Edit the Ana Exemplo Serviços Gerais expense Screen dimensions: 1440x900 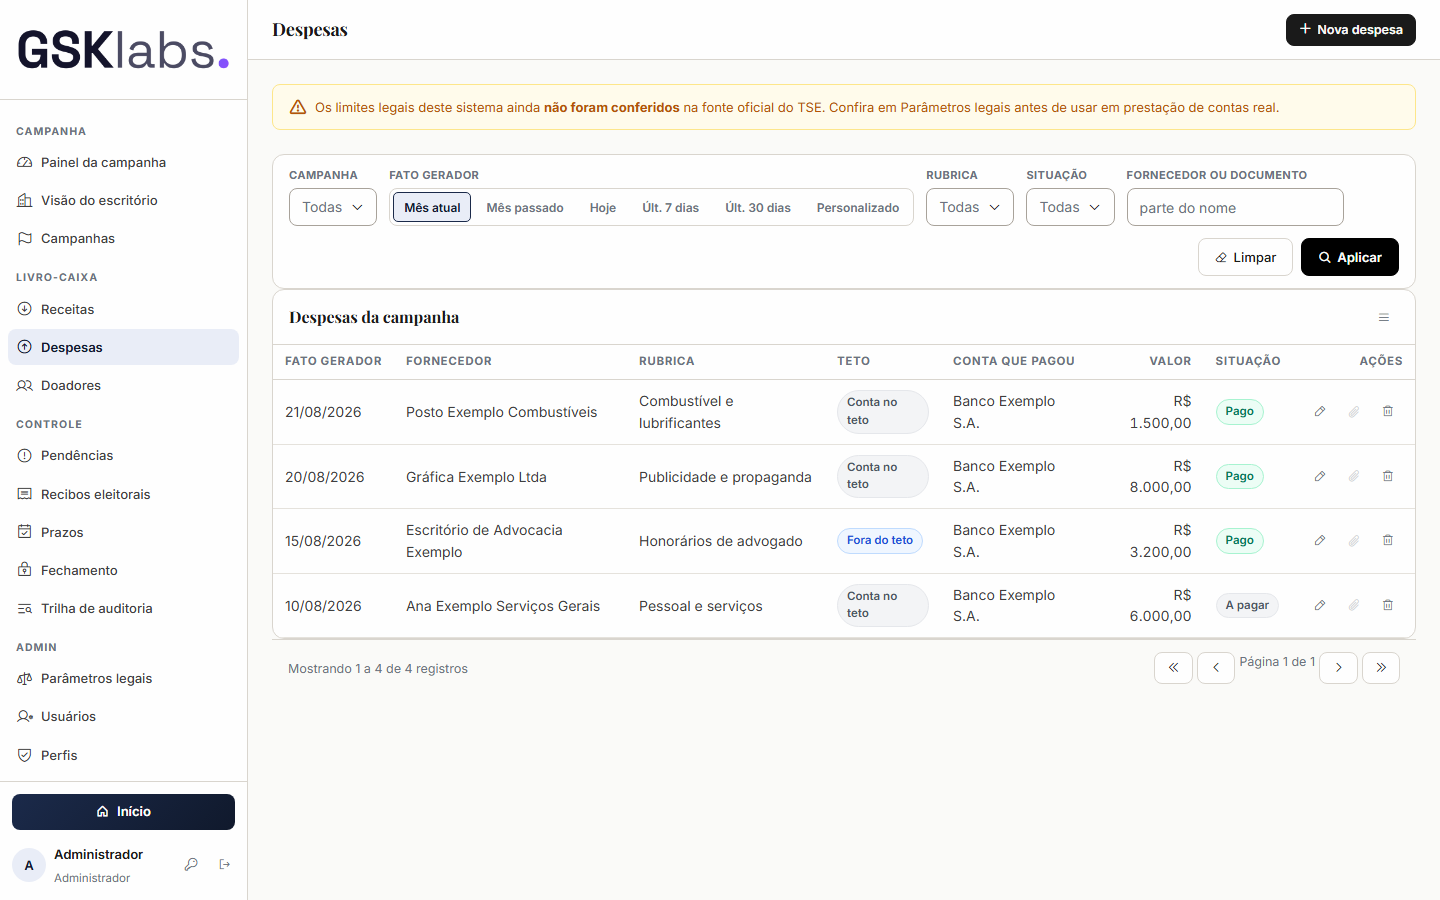pyautogui.click(x=1320, y=606)
